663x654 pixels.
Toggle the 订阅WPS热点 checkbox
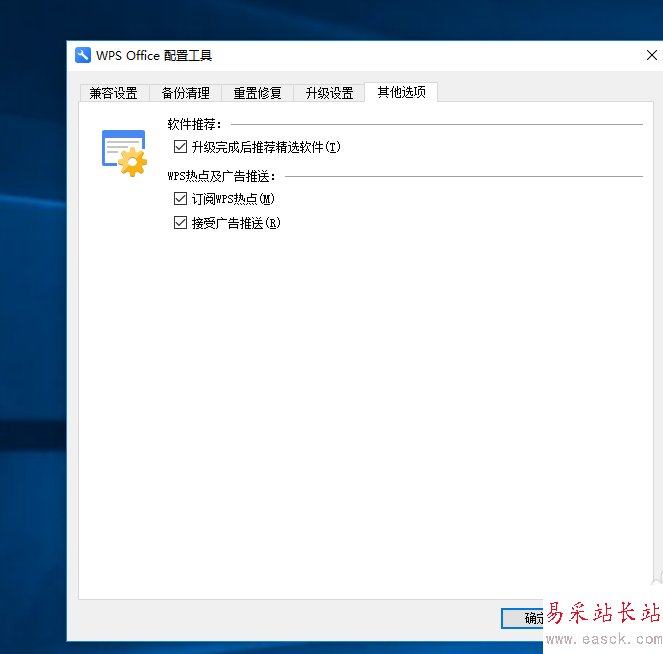point(181,198)
